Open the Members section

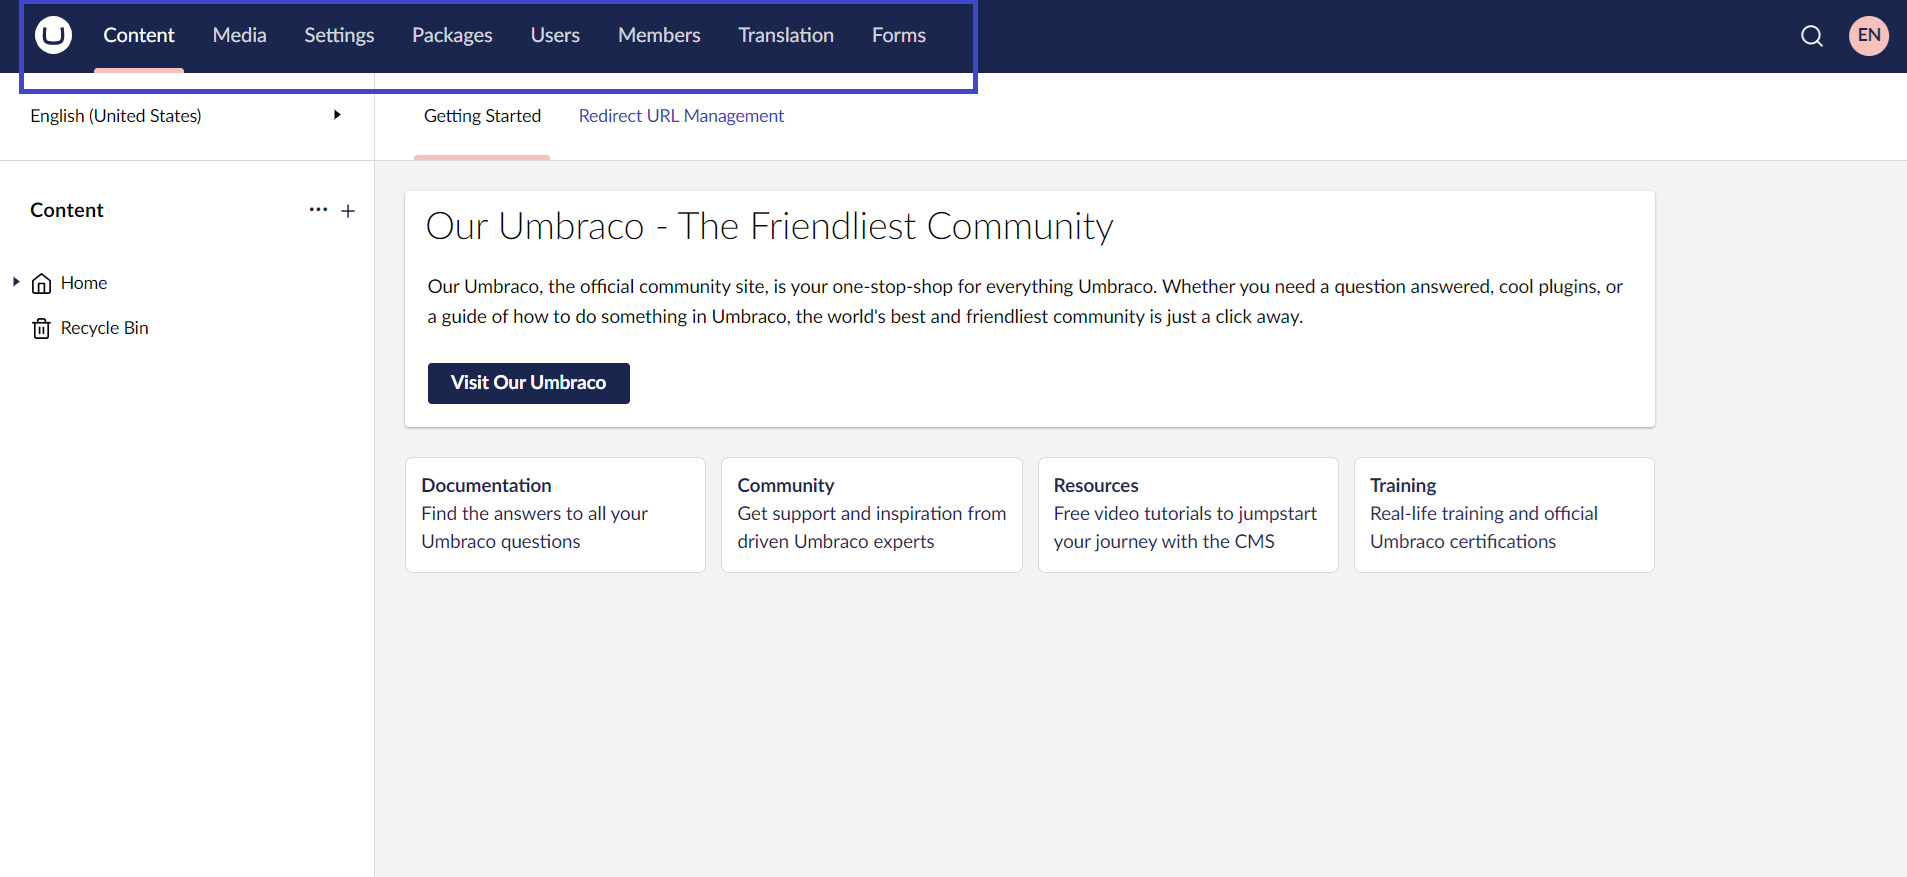tap(659, 35)
